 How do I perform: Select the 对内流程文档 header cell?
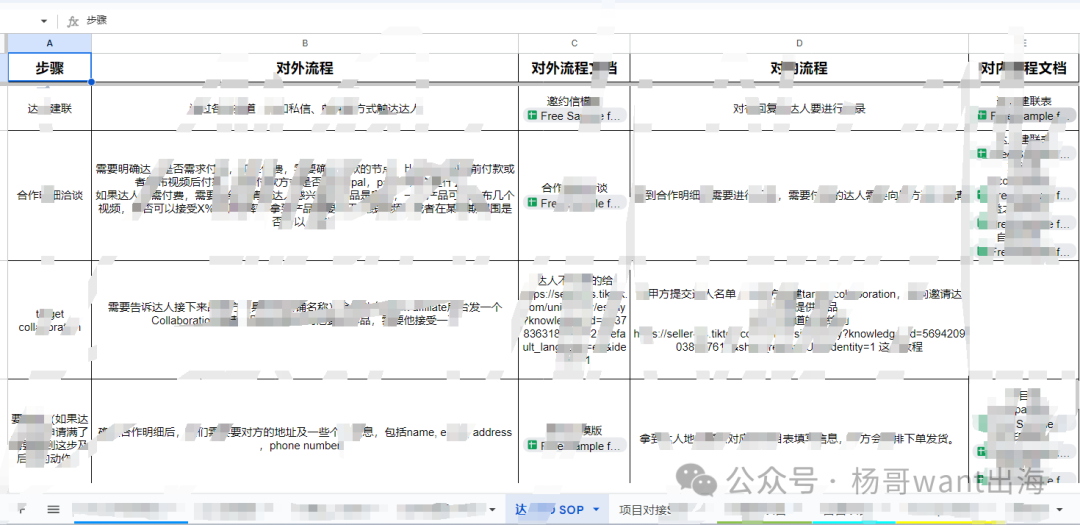[x=1024, y=68]
